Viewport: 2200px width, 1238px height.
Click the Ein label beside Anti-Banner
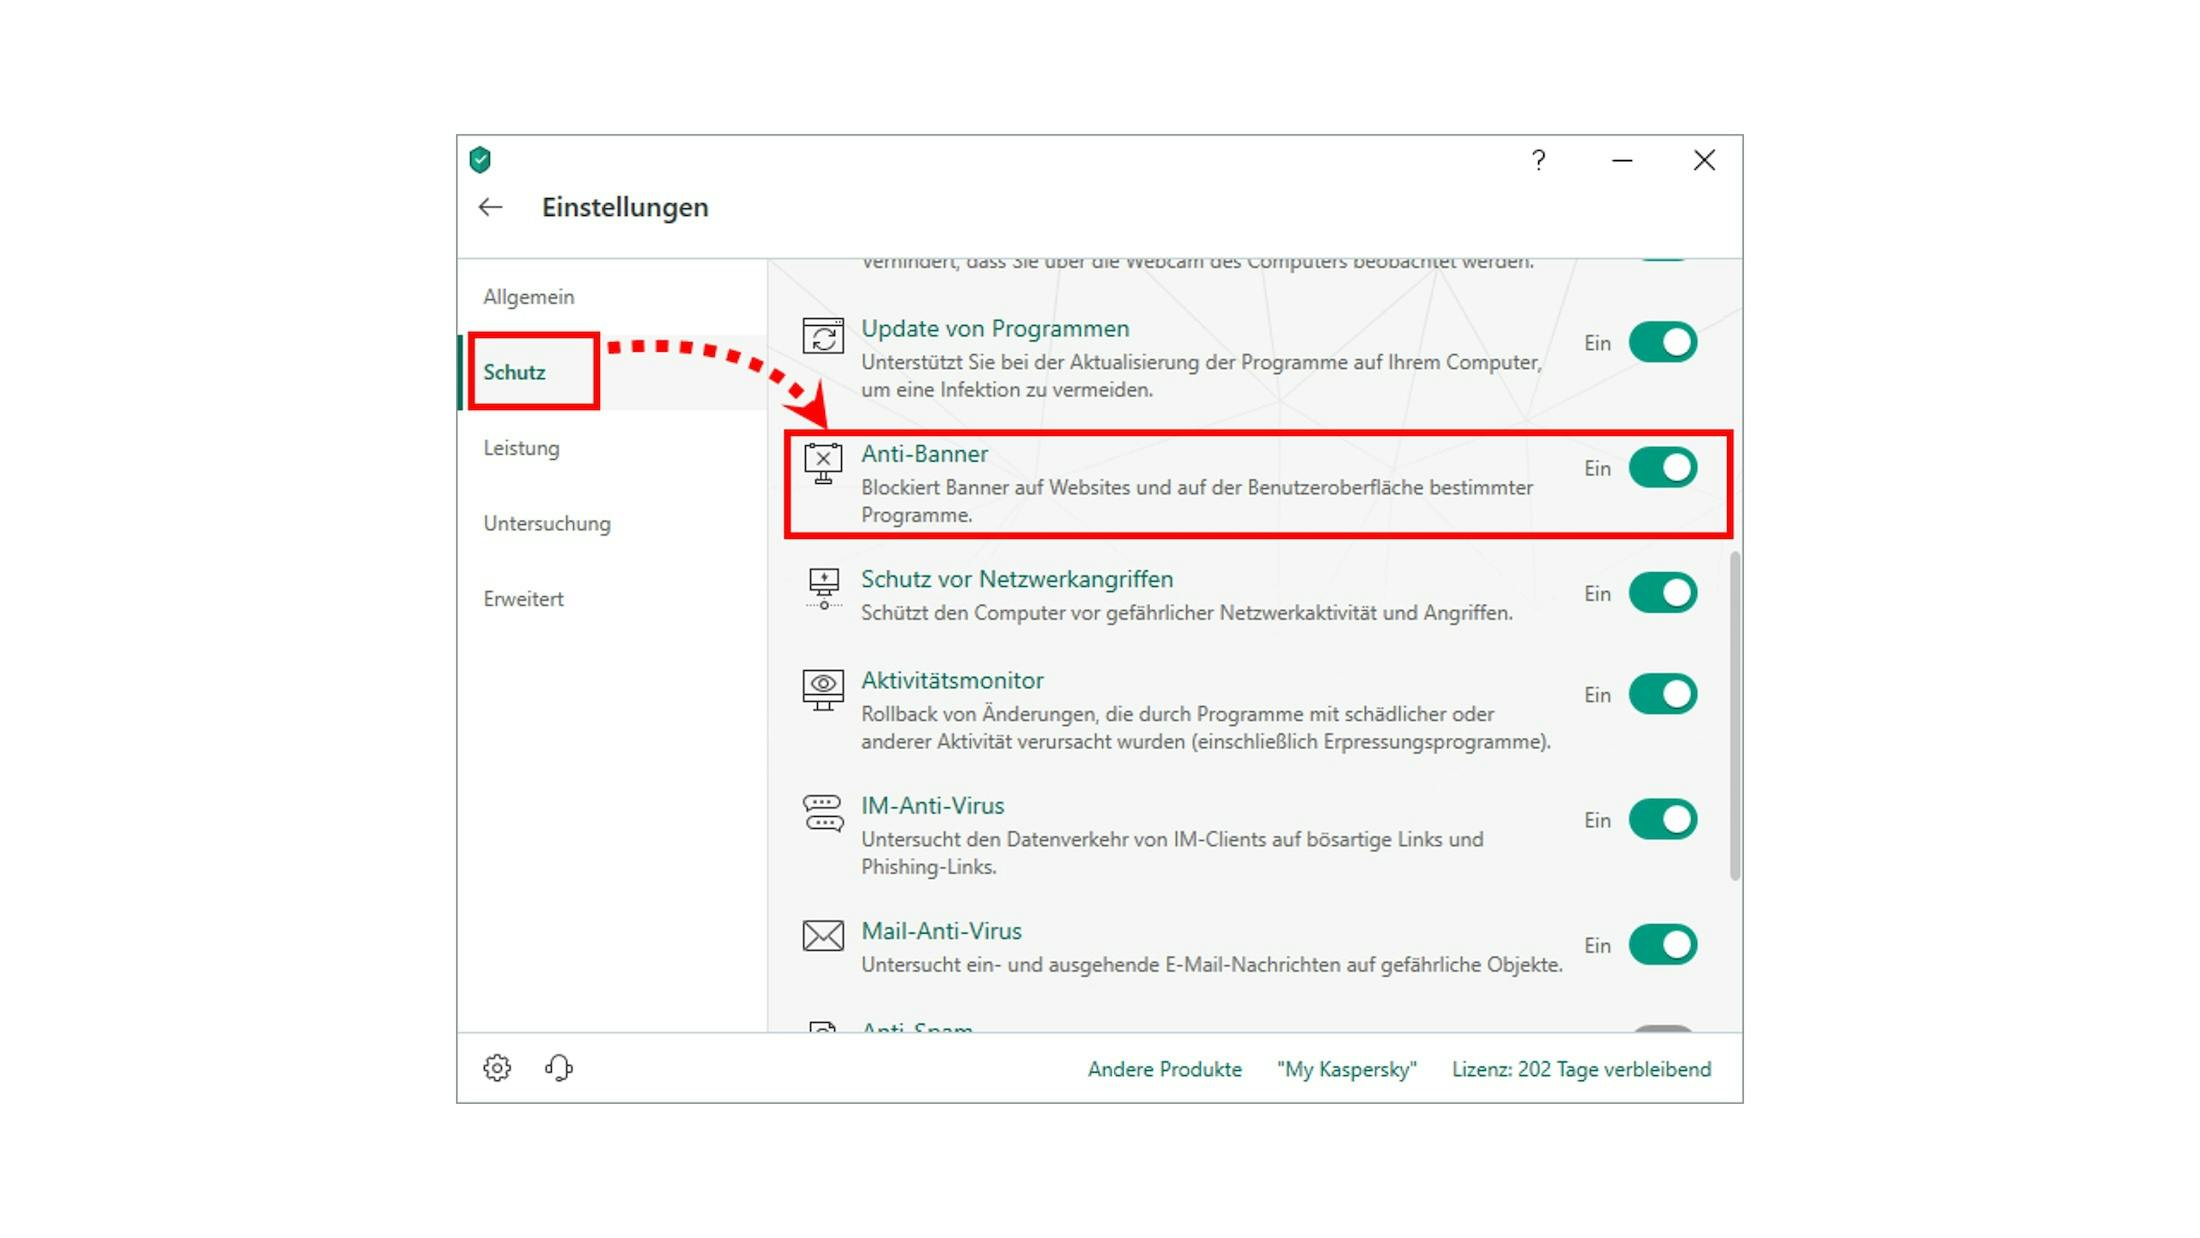1597,468
